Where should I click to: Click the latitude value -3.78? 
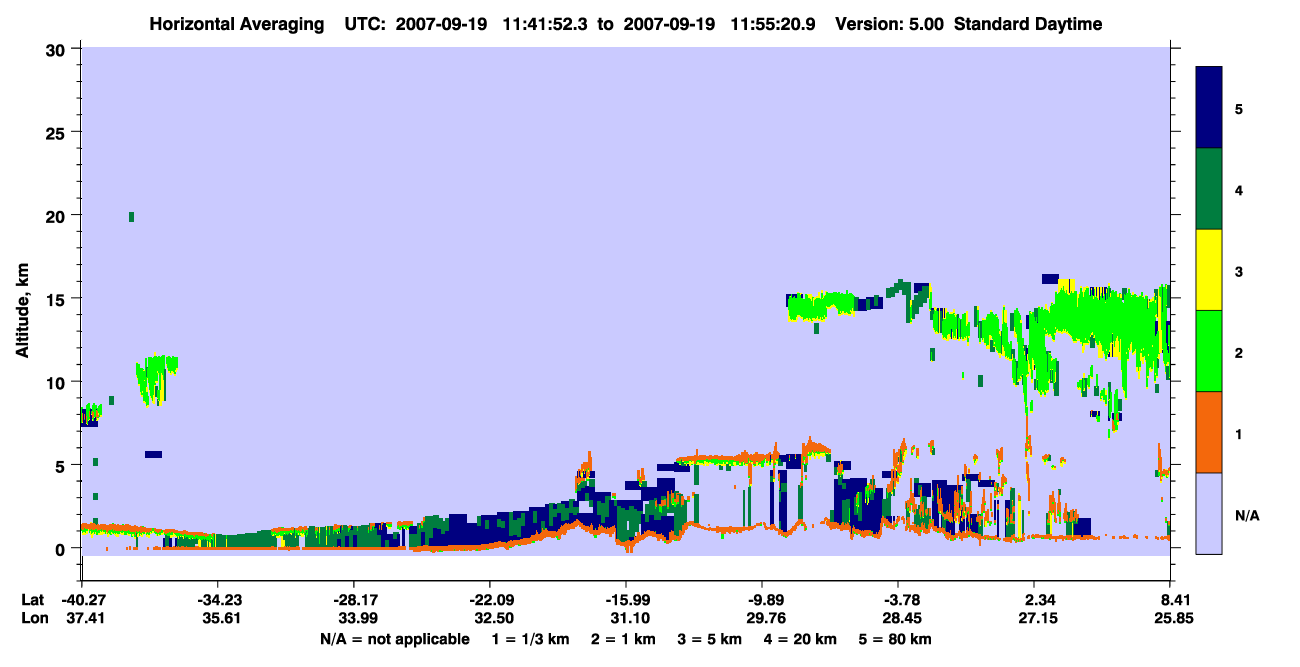[898, 600]
